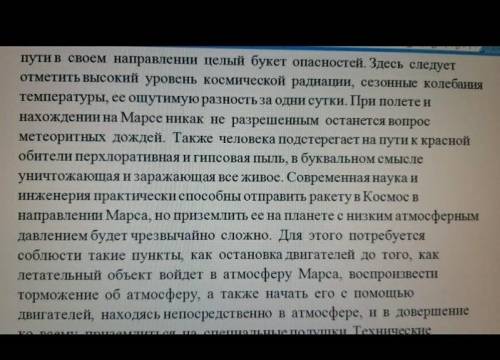Click the word "вопрос"
Screen dimensions: 500x360
point(409,122)
